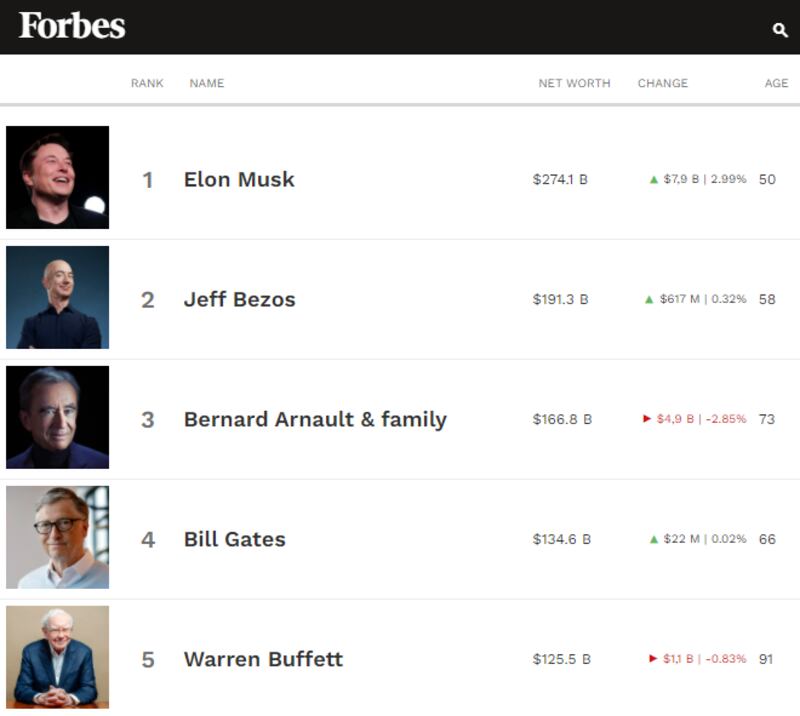
Task: Select Bernard Arnault & family name
Action: tap(315, 419)
